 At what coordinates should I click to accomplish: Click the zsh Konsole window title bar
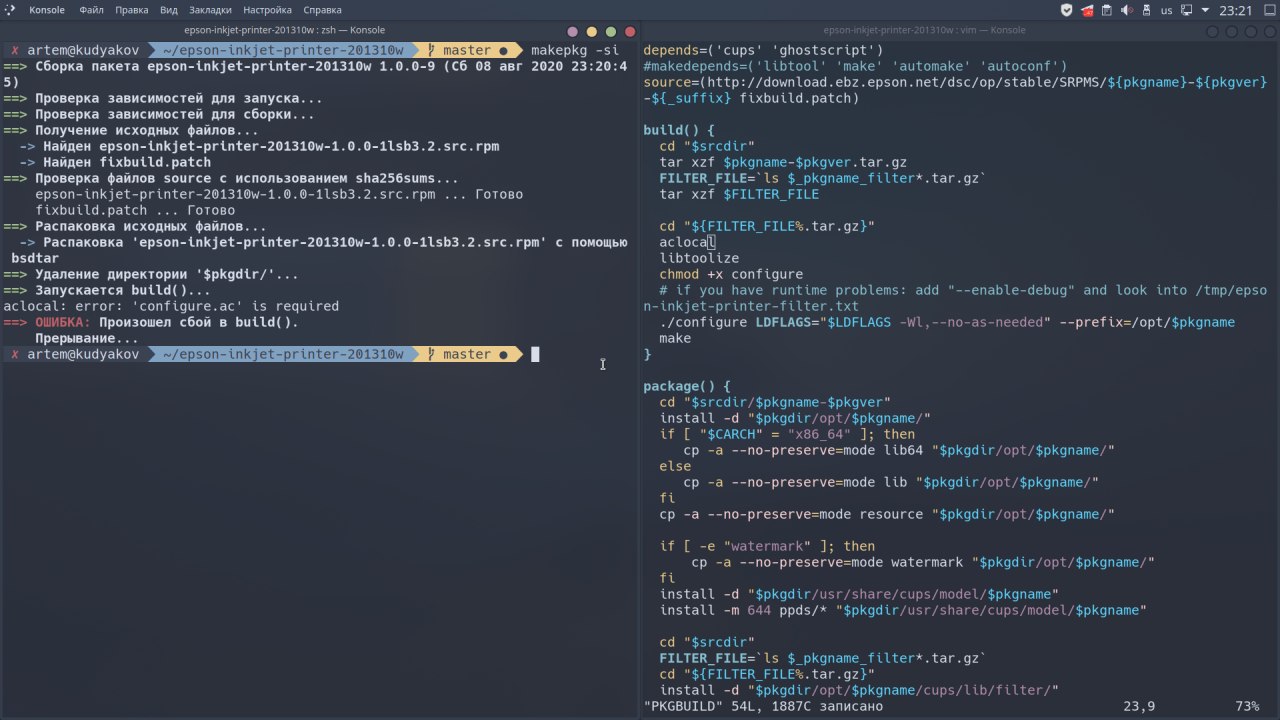coord(284,31)
